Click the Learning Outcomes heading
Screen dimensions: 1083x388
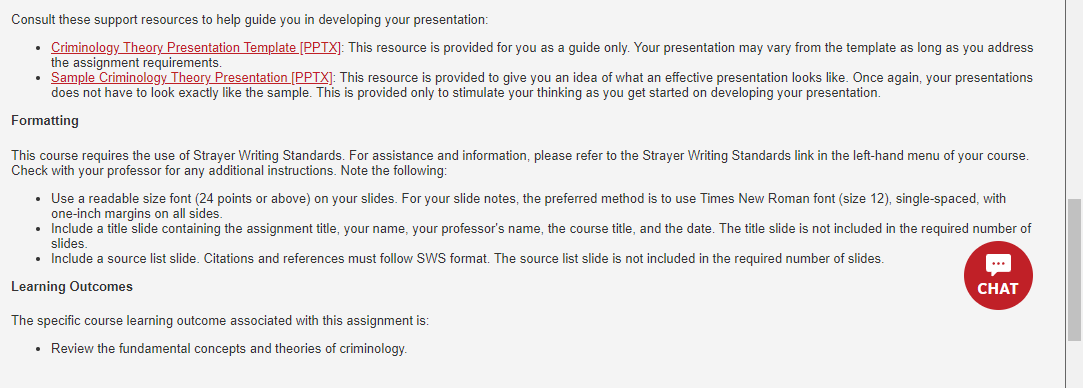(72, 286)
